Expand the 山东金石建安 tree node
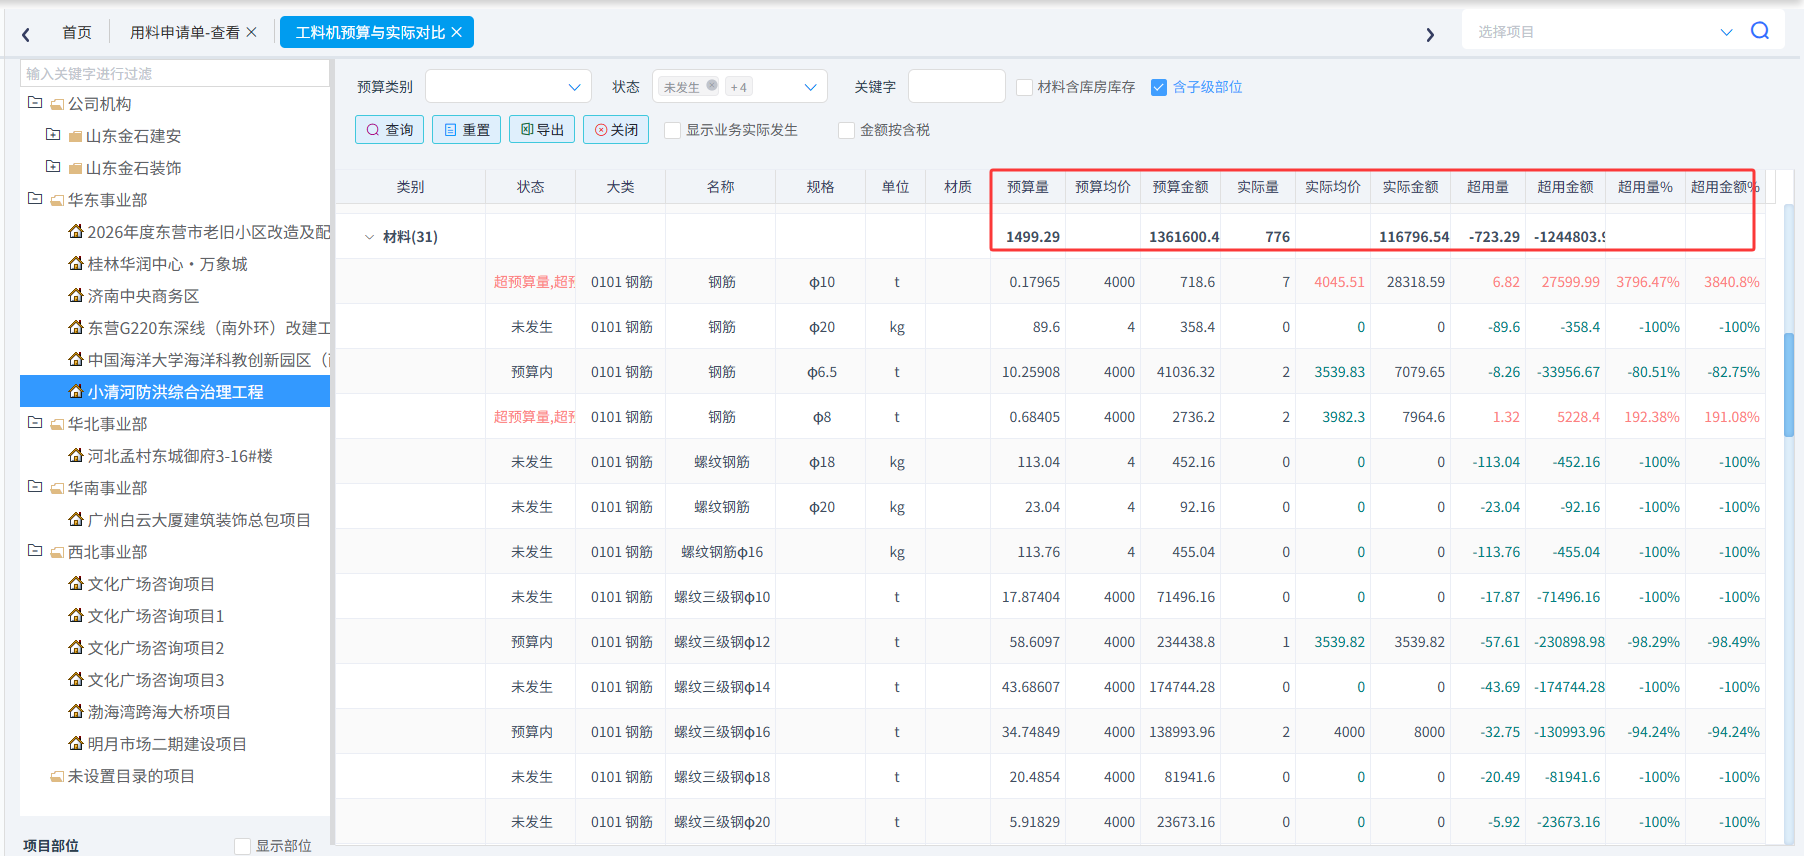This screenshot has width=1804, height=857. 53,135
